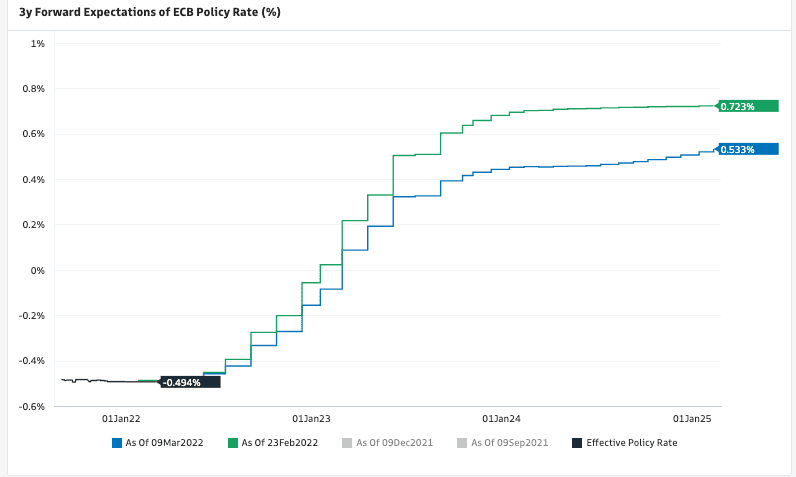Select the dark -0.494% value label

pyautogui.click(x=189, y=382)
